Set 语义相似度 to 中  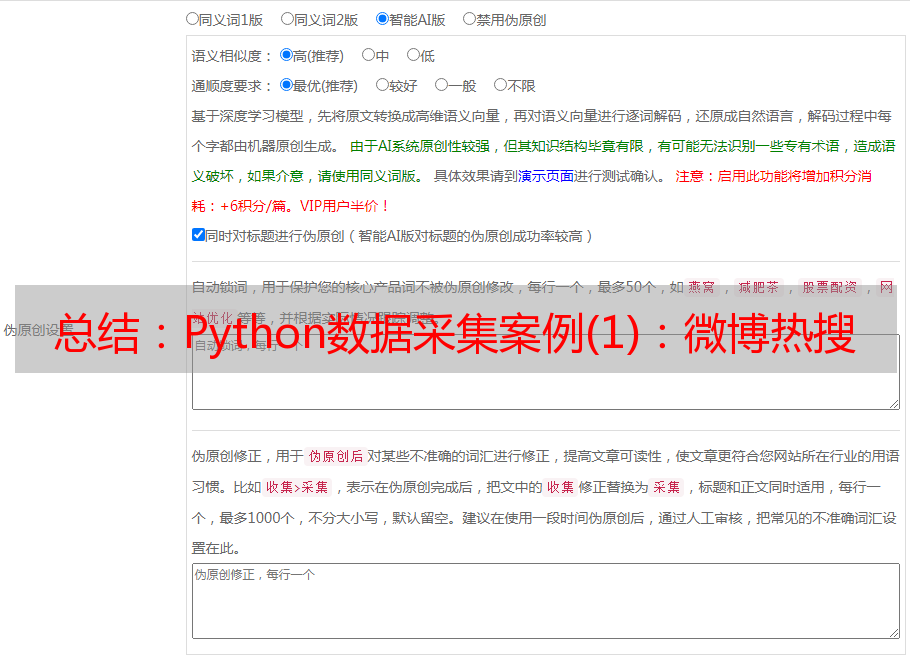click(368, 55)
